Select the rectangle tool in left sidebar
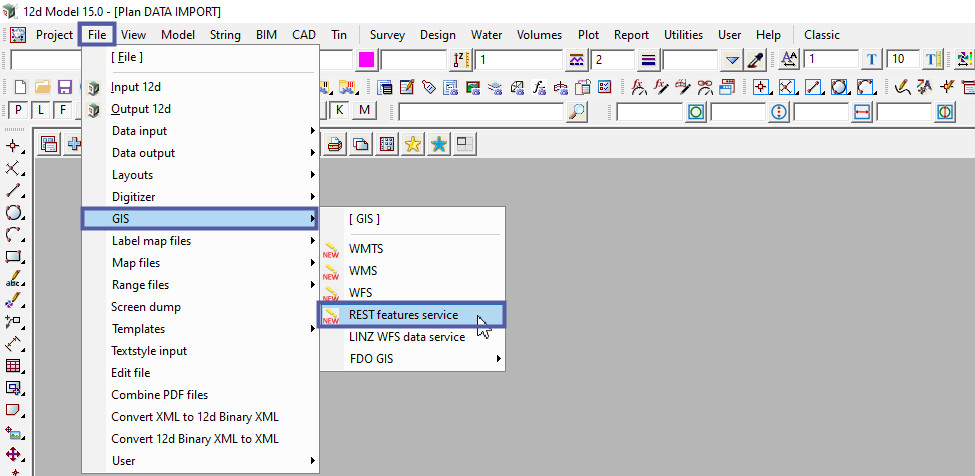 13,257
